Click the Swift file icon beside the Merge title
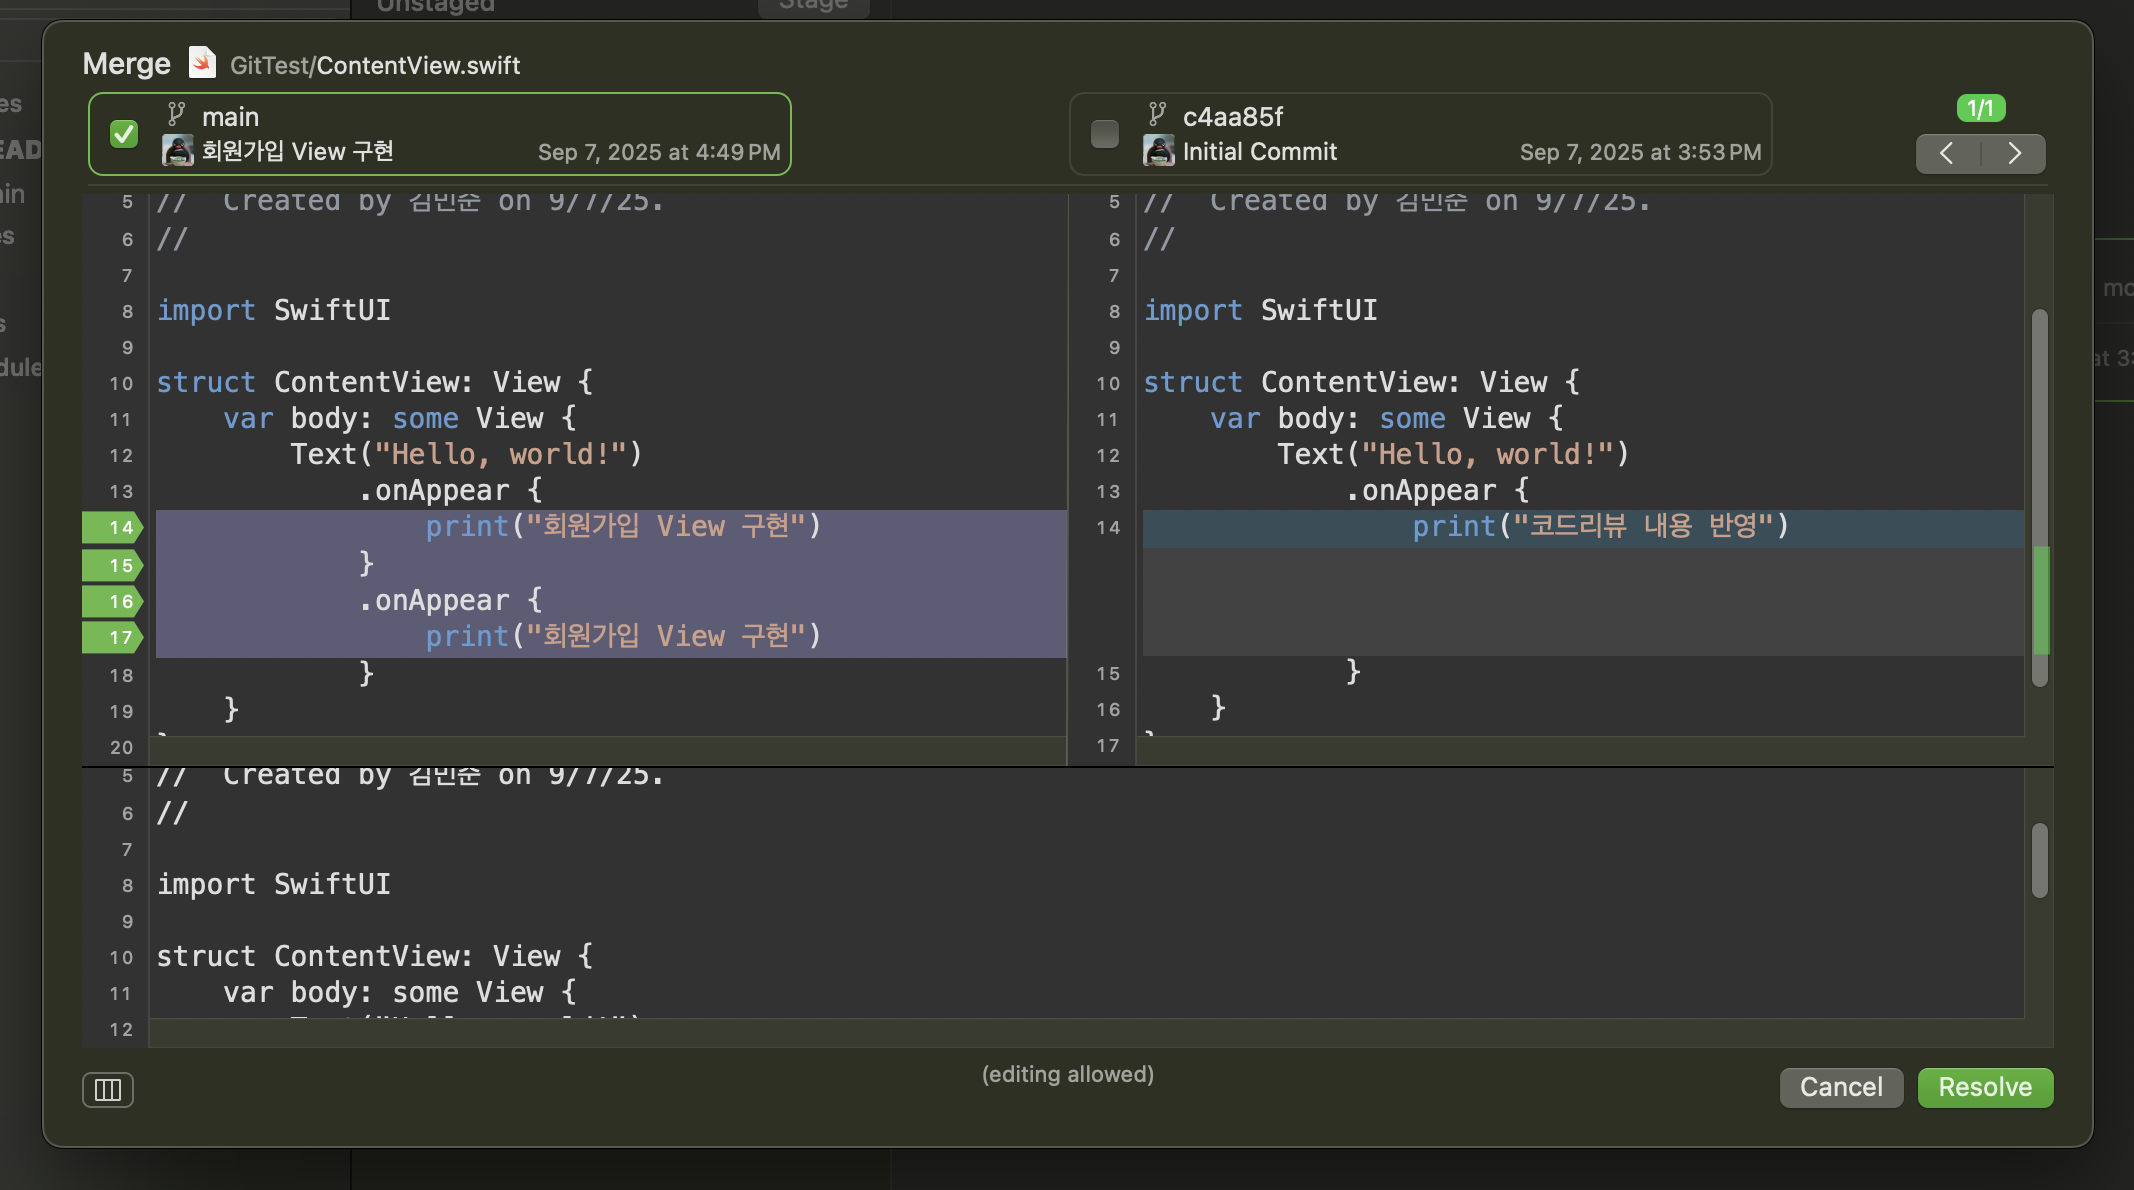 coord(202,63)
